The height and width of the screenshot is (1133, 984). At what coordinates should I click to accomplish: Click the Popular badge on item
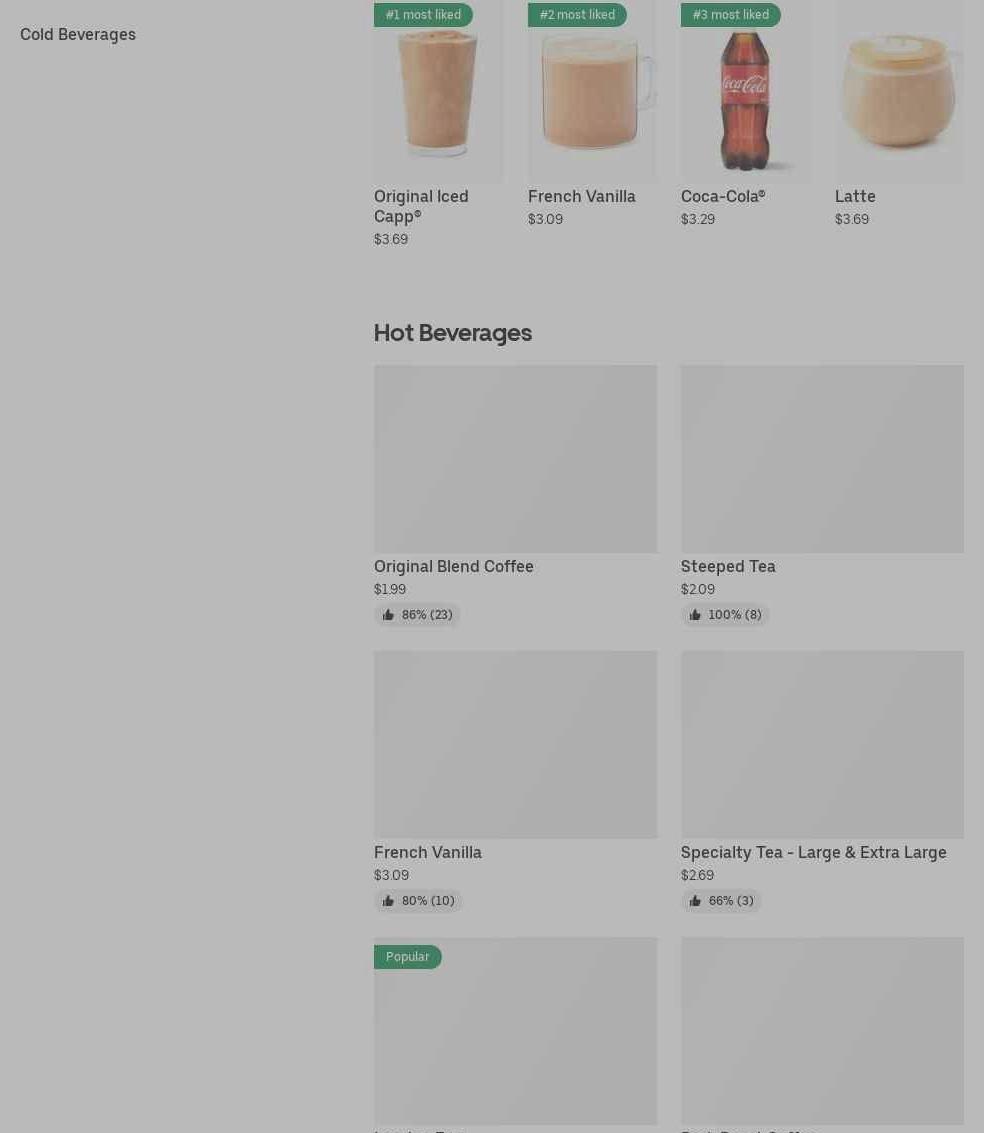point(407,957)
